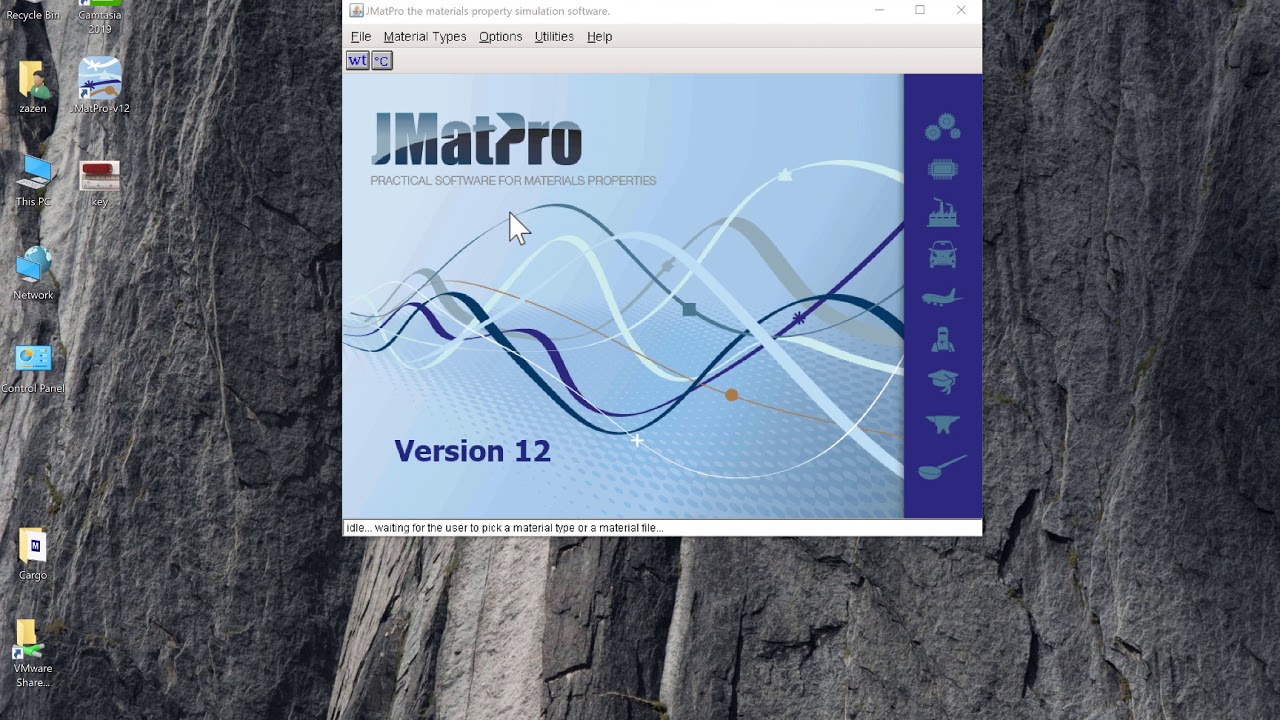Open the Material Types menu

[425, 36]
